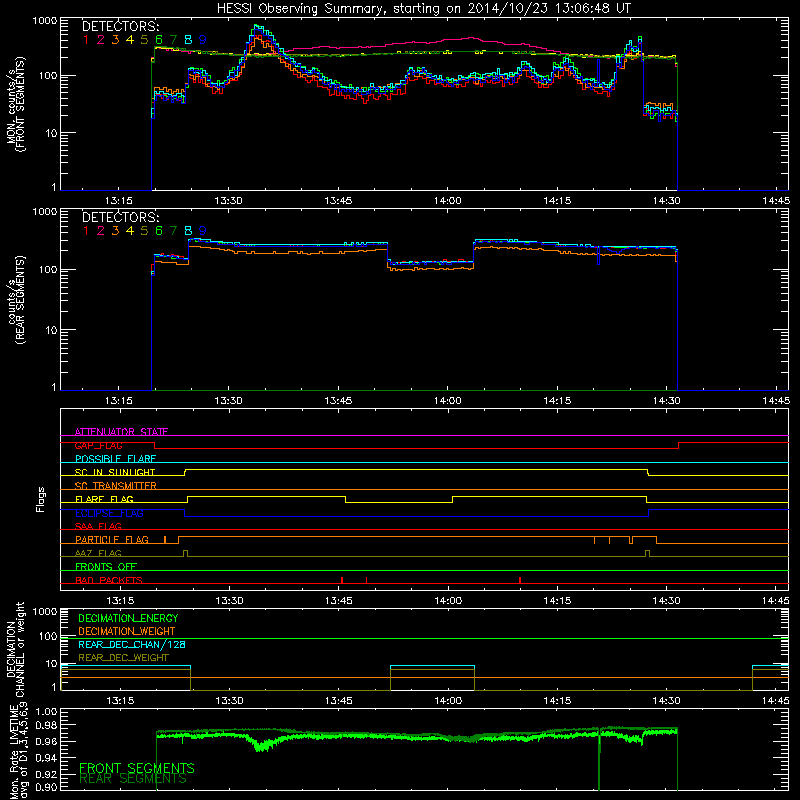Select the REAR_DEC_WEIGHT legend label
This screenshot has height=800, width=800.
123,658
